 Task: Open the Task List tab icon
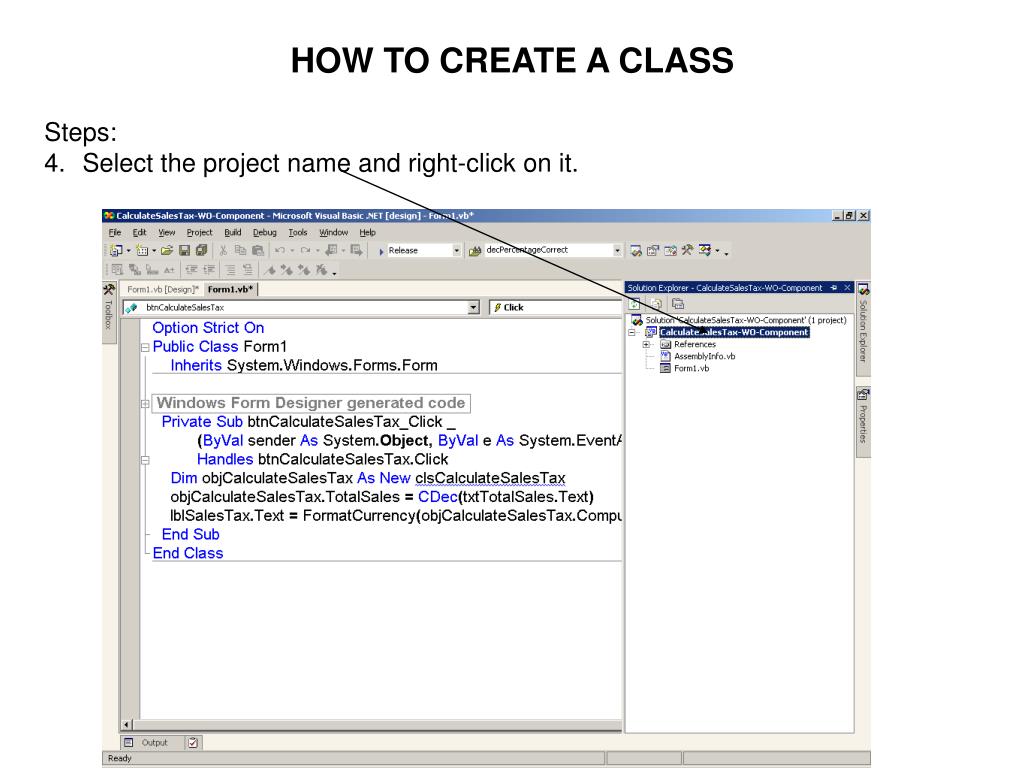193,743
